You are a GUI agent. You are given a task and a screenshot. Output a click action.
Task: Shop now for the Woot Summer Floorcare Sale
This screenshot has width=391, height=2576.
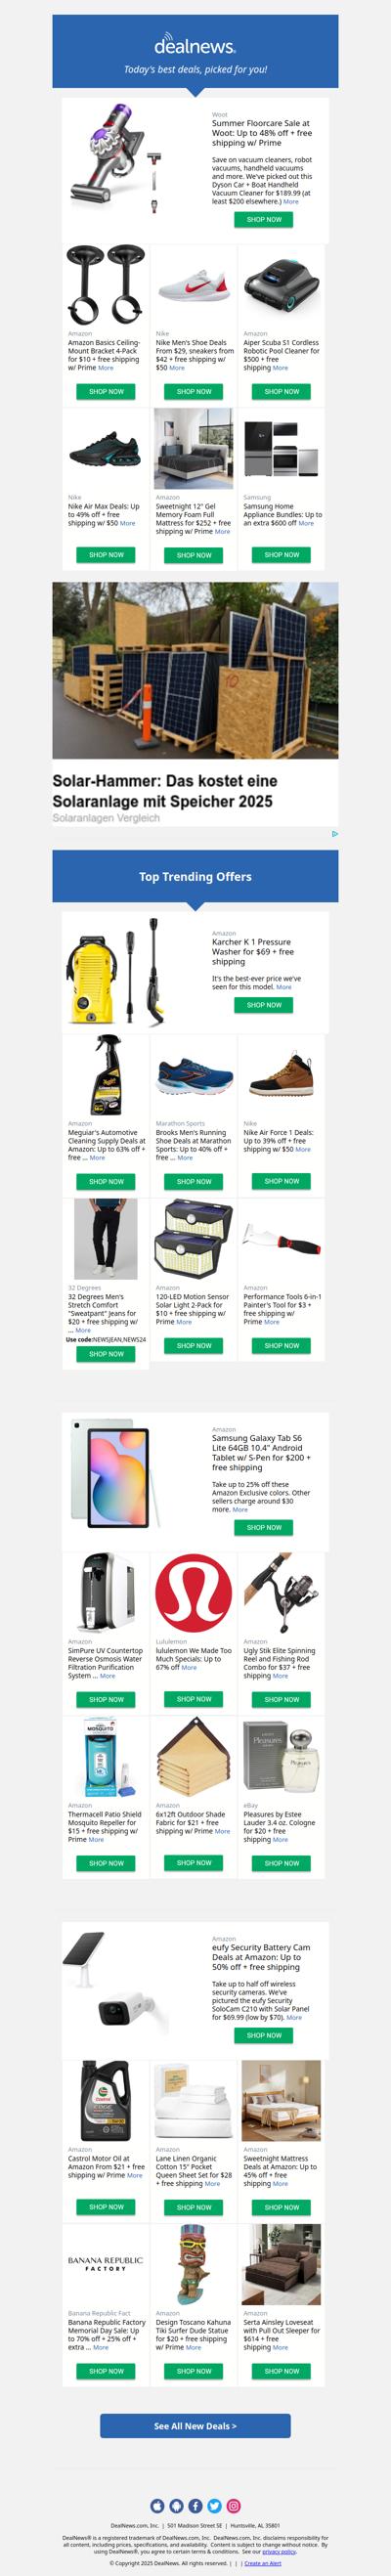[x=264, y=219]
